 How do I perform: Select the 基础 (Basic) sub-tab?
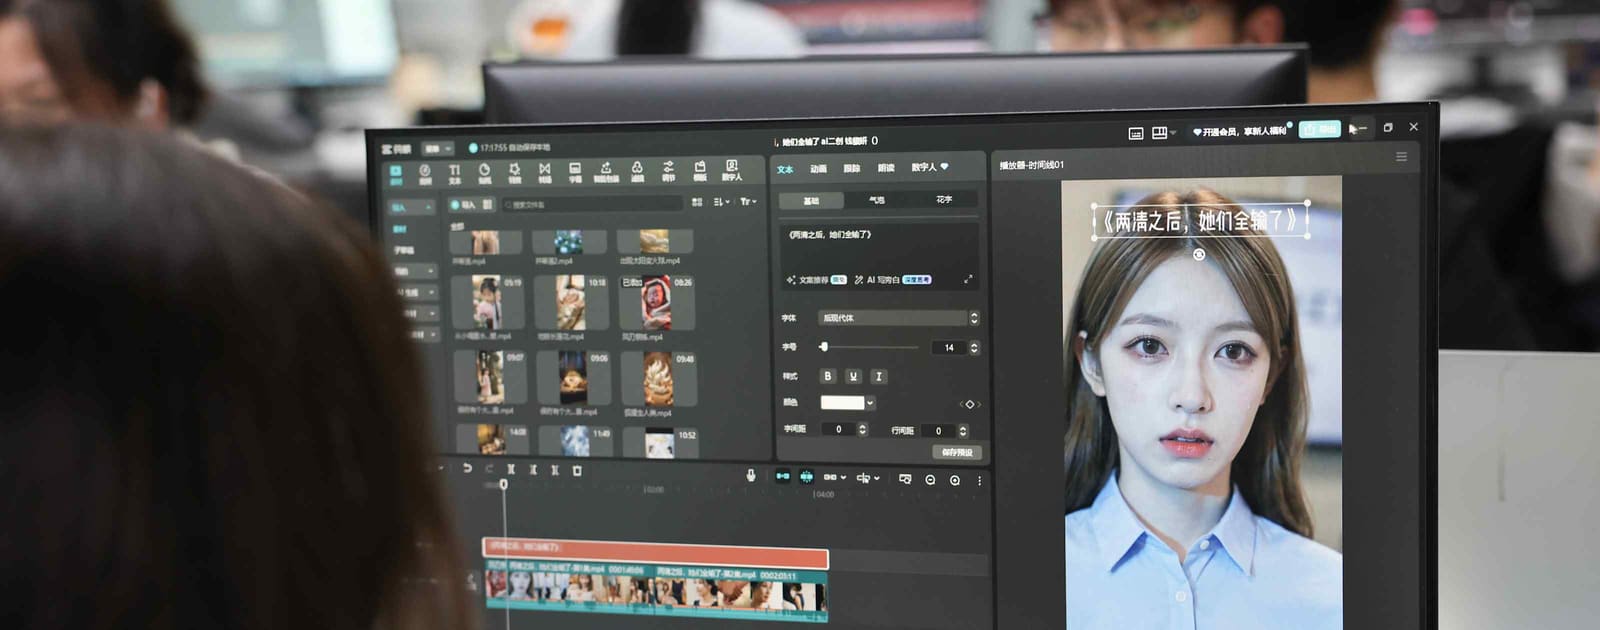(811, 201)
